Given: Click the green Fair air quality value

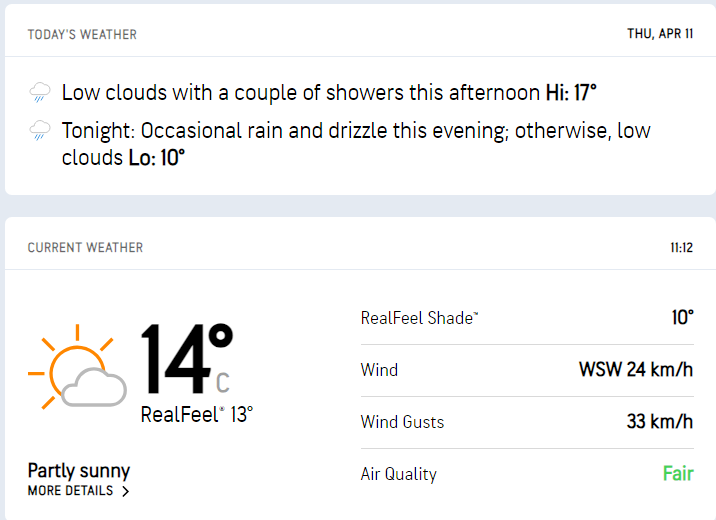Looking at the screenshot, I should pos(677,474).
